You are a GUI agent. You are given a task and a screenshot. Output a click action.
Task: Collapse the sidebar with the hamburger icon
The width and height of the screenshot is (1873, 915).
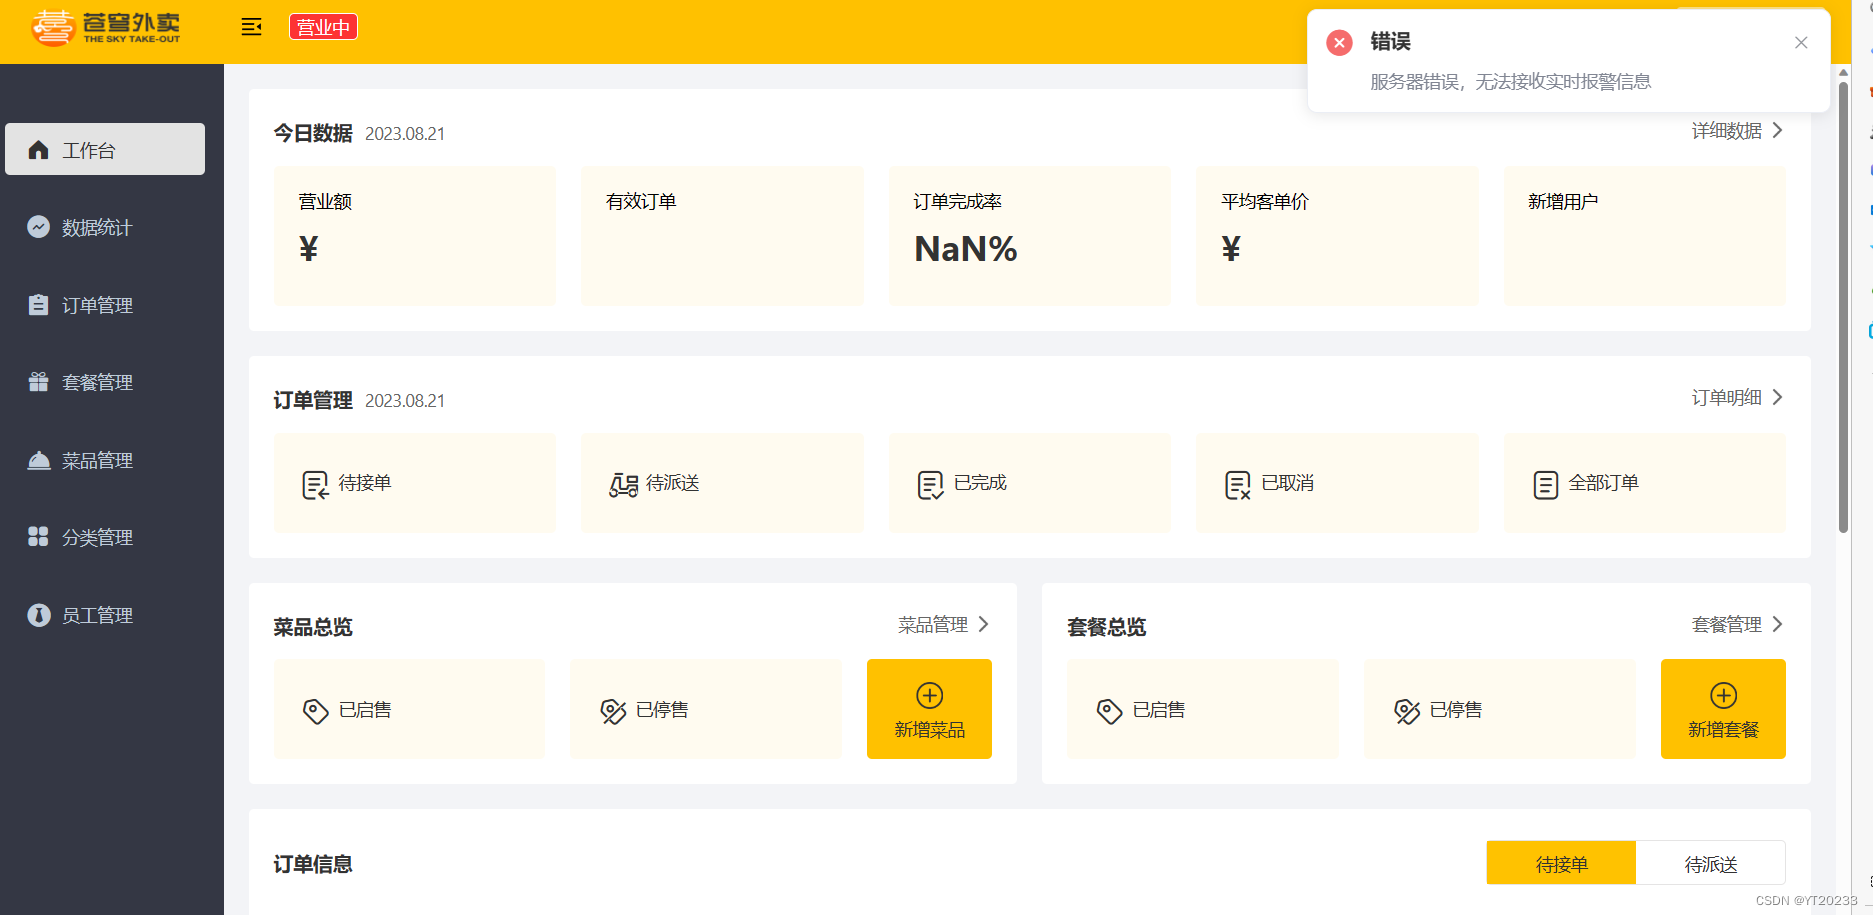point(252,27)
